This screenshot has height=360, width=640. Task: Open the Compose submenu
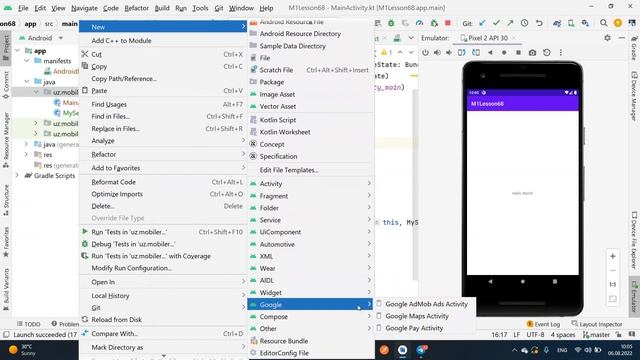310,317
